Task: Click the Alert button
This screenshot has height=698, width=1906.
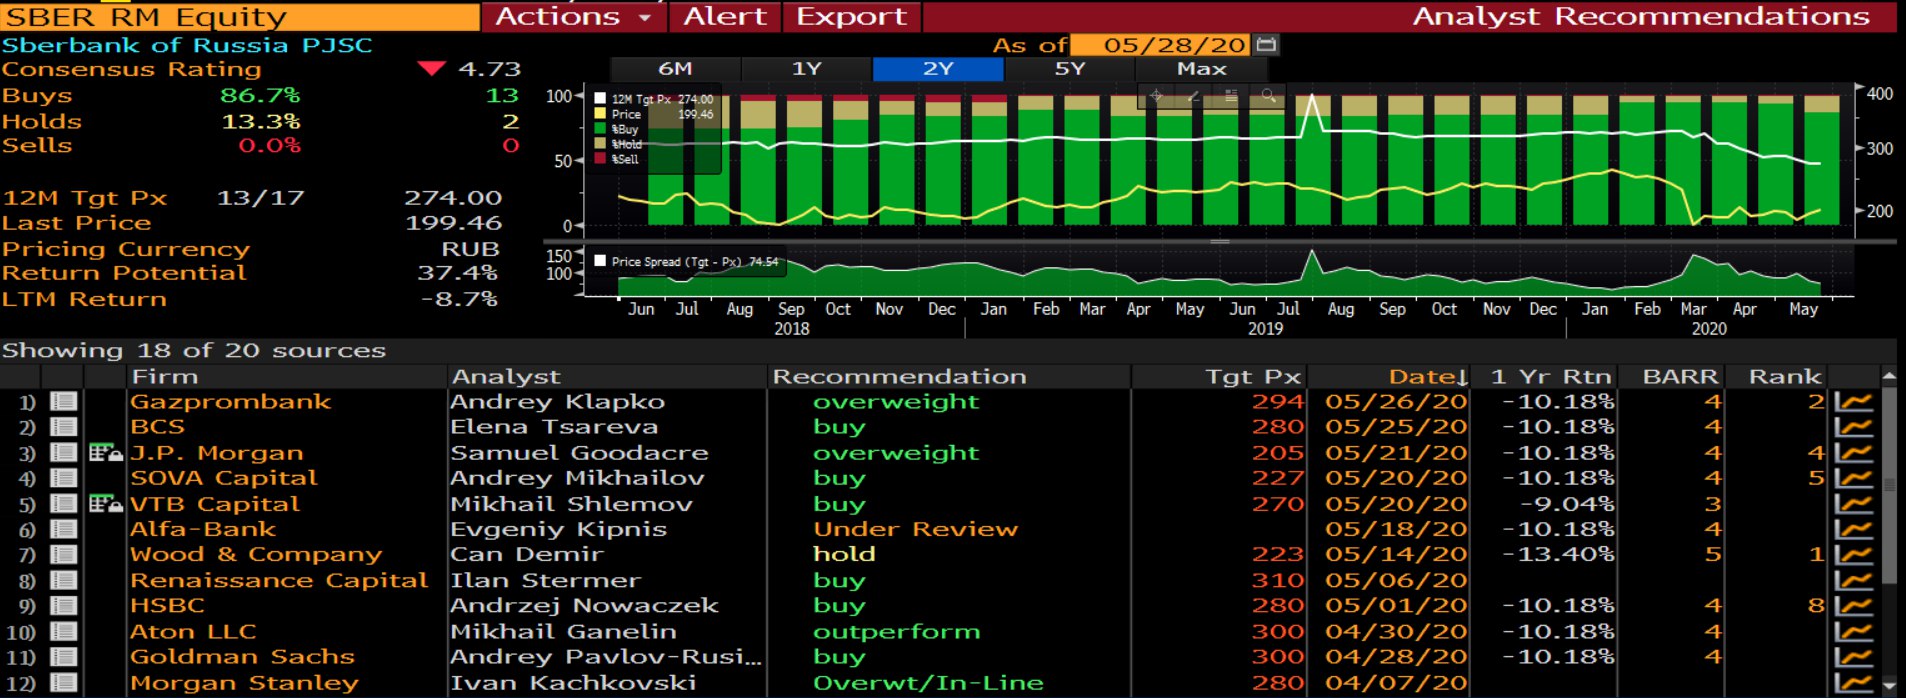Action: coord(725,17)
